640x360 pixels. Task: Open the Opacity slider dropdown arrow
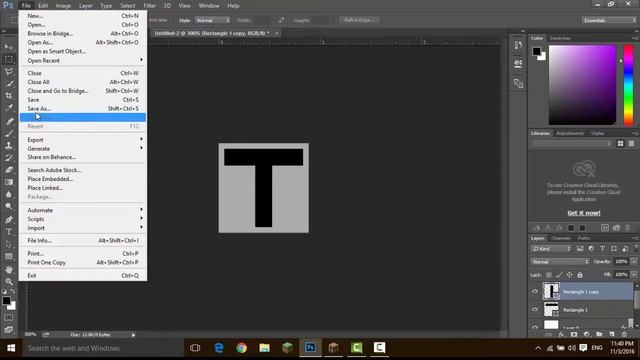point(634,262)
